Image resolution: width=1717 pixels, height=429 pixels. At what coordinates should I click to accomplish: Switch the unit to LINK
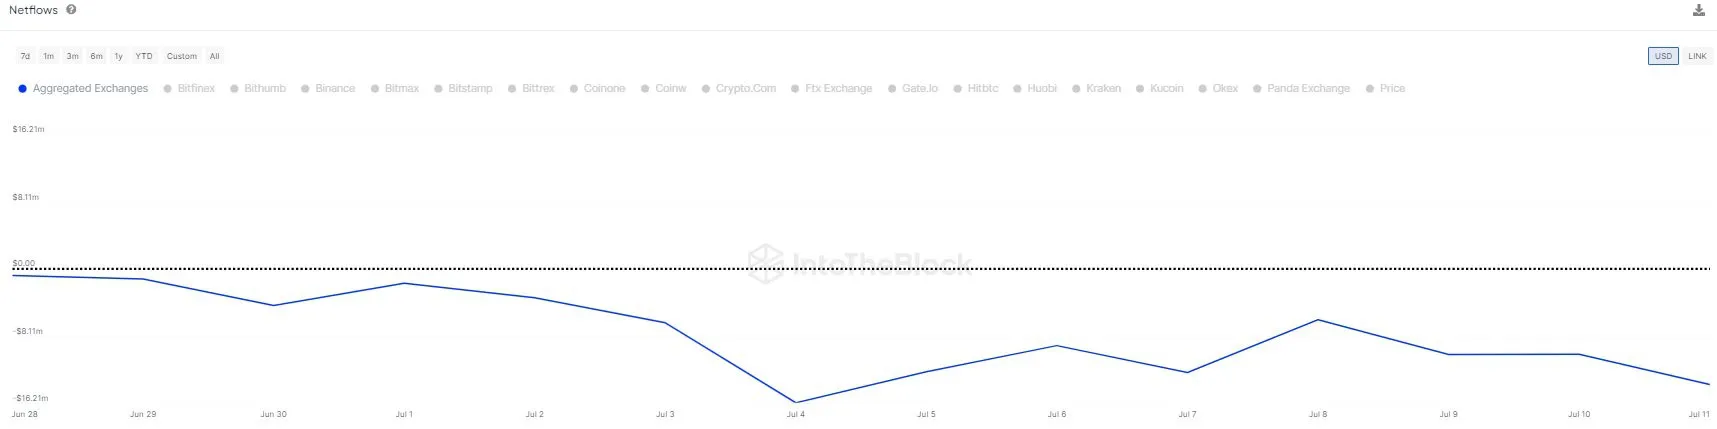click(1697, 56)
